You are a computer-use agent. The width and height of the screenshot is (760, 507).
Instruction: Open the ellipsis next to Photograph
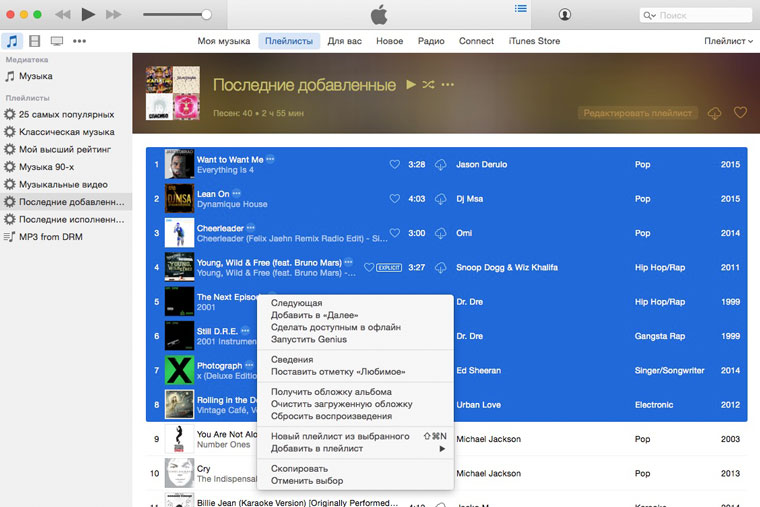[249, 365]
